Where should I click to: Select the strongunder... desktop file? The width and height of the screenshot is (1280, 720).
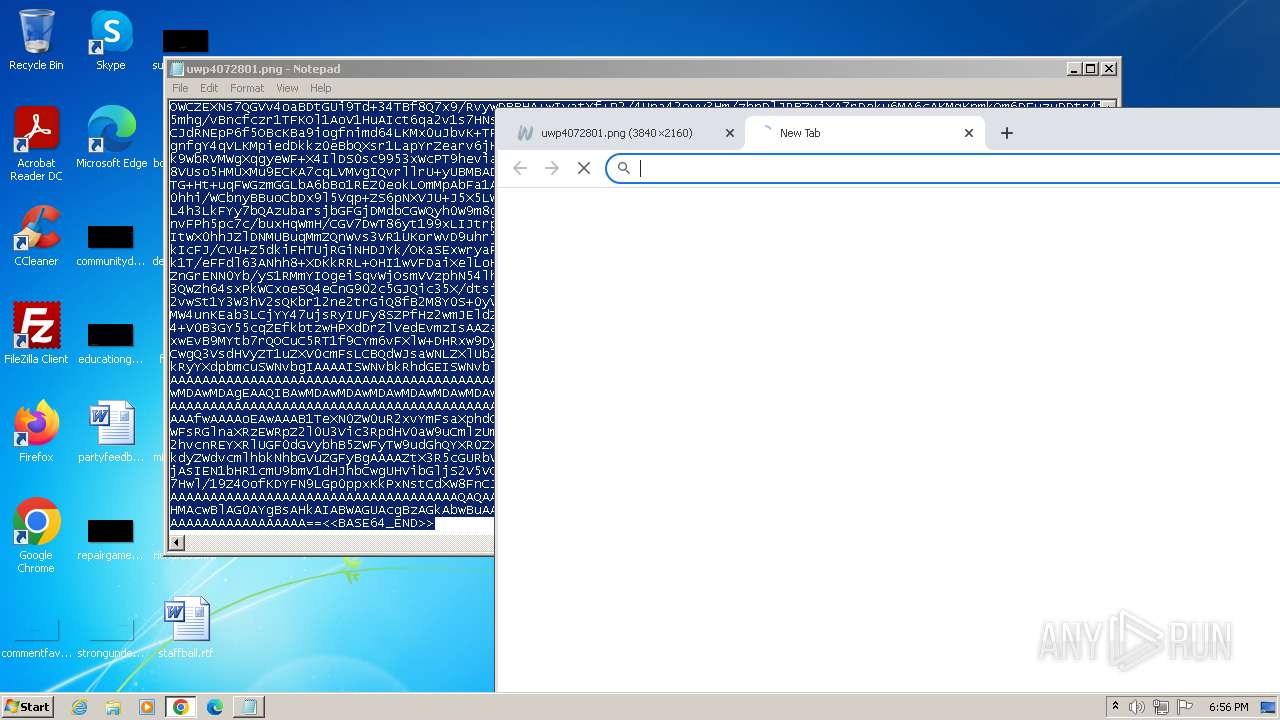[111, 638]
